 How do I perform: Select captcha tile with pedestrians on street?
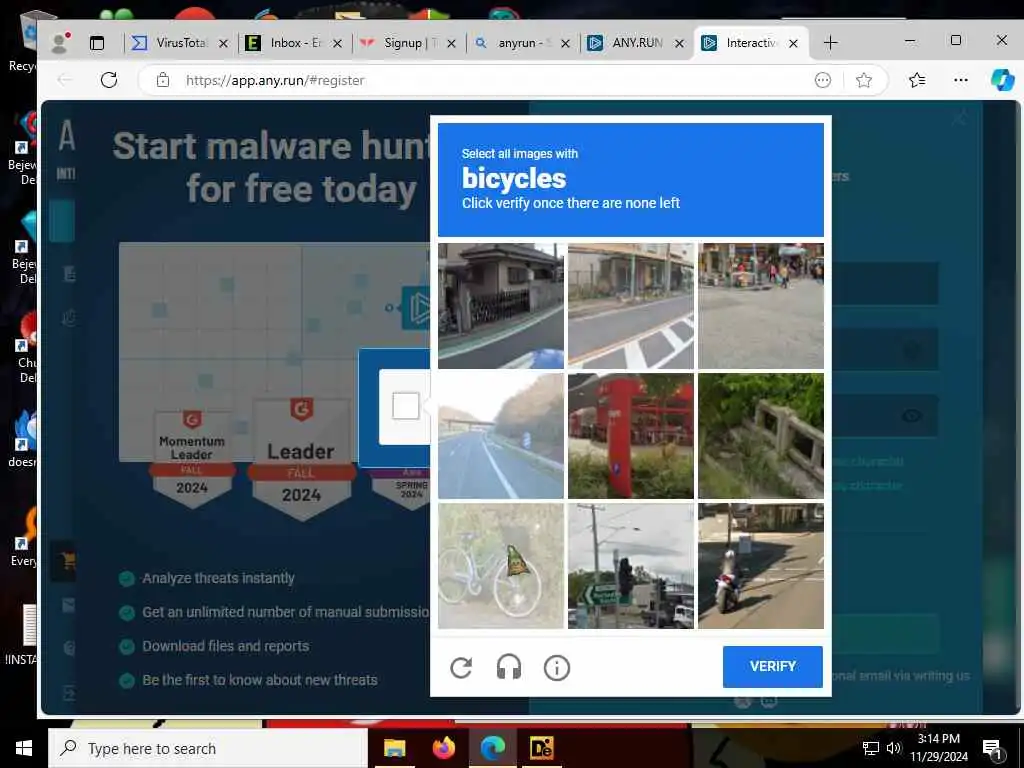761,306
